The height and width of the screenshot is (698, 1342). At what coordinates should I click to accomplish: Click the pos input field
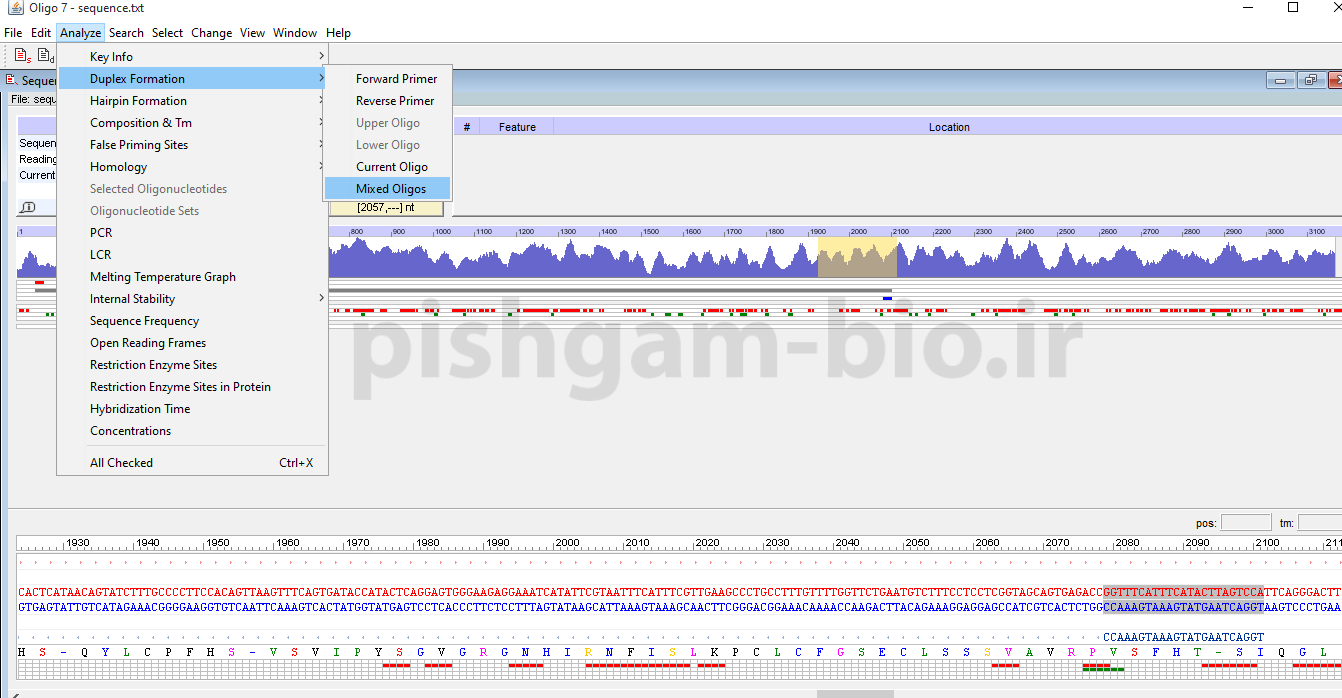click(x=1246, y=523)
